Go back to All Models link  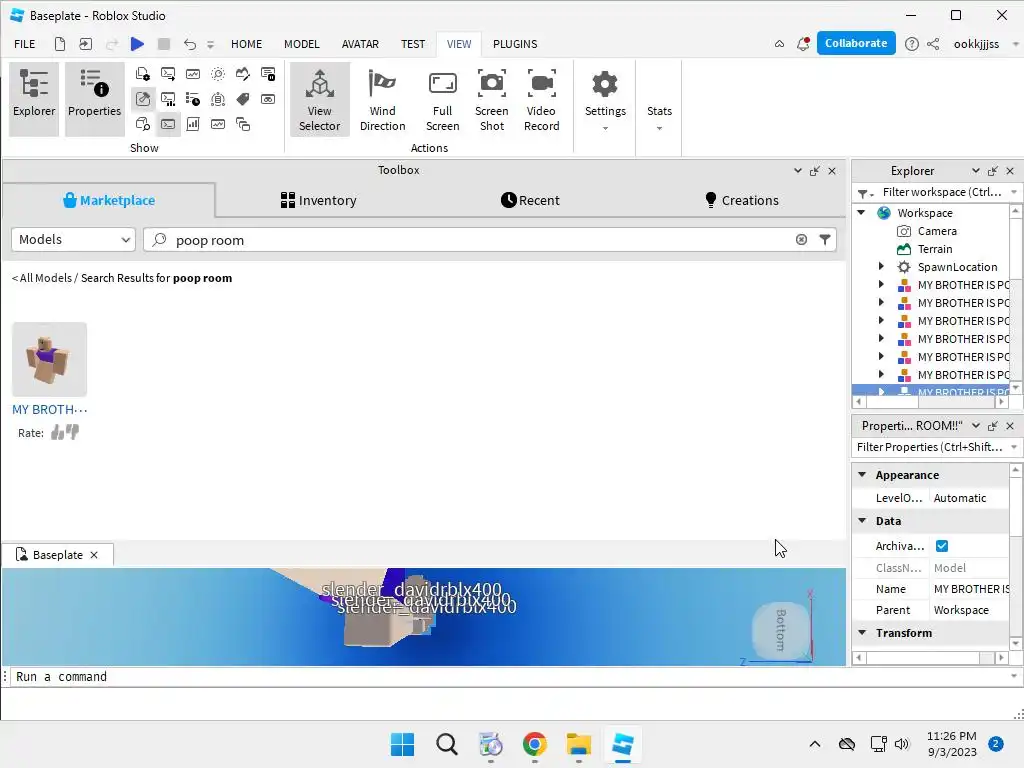coord(42,278)
